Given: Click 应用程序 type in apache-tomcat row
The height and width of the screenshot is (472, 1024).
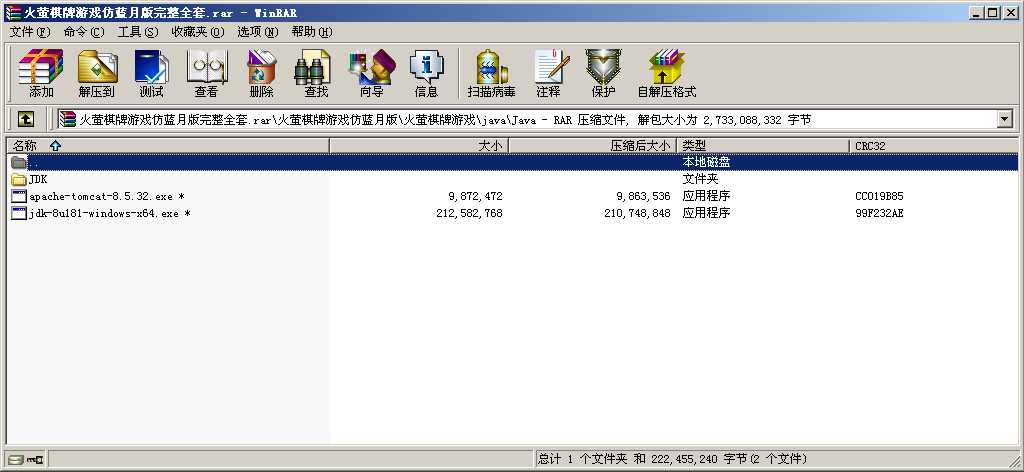Looking at the screenshot, I should point(706,196).
